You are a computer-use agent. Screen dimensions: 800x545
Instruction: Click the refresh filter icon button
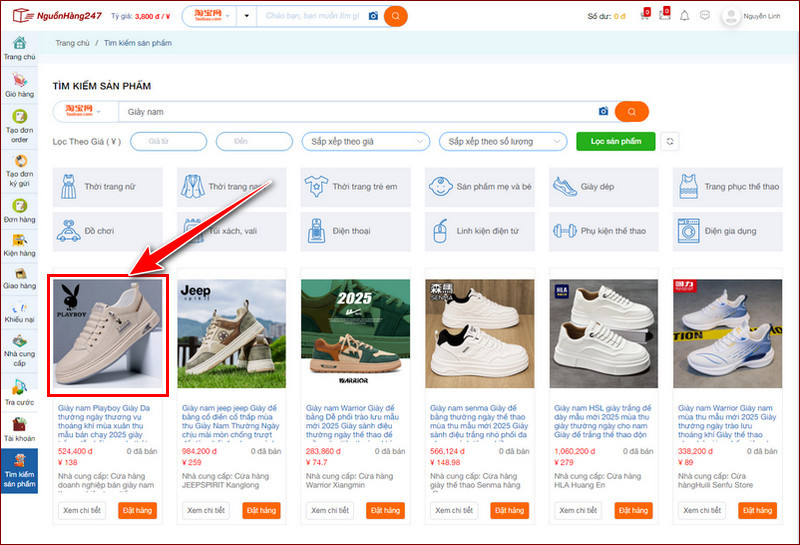pyautogui.click(x=670, y=141)
